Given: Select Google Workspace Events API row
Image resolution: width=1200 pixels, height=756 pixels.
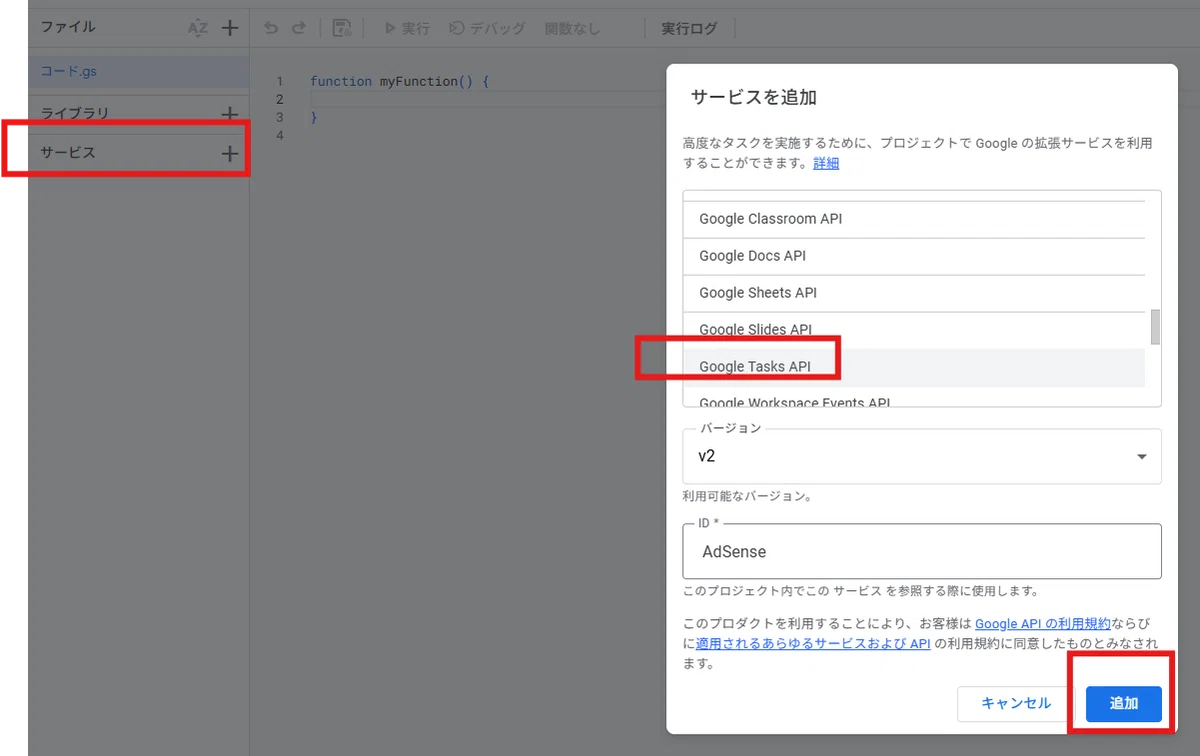Looking at the screenshot, I should pyautogui.click(x=914, y=400).
